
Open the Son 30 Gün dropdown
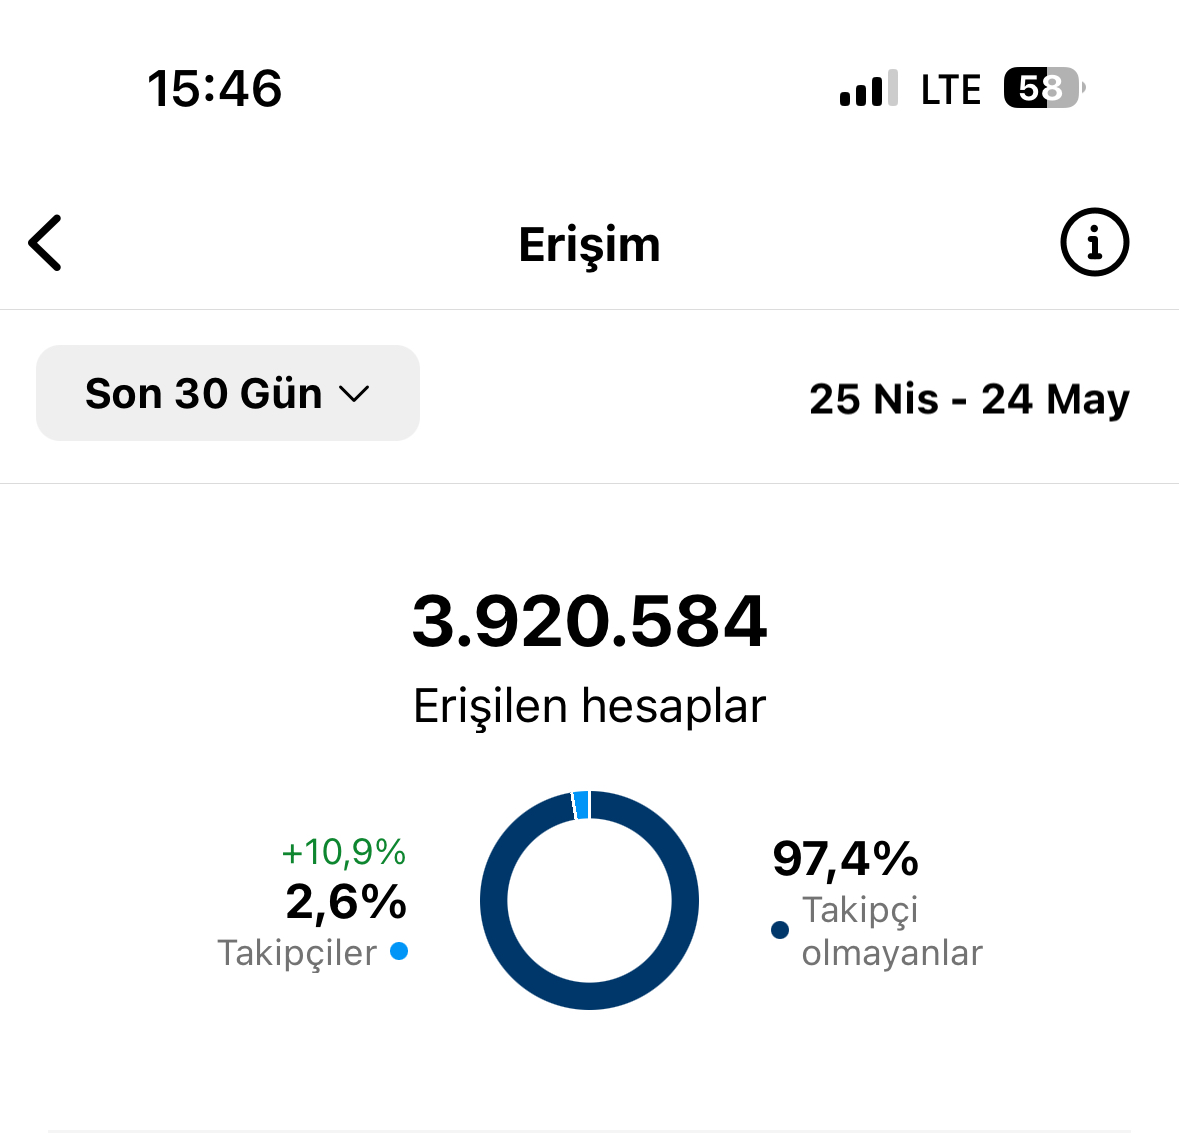228,393
